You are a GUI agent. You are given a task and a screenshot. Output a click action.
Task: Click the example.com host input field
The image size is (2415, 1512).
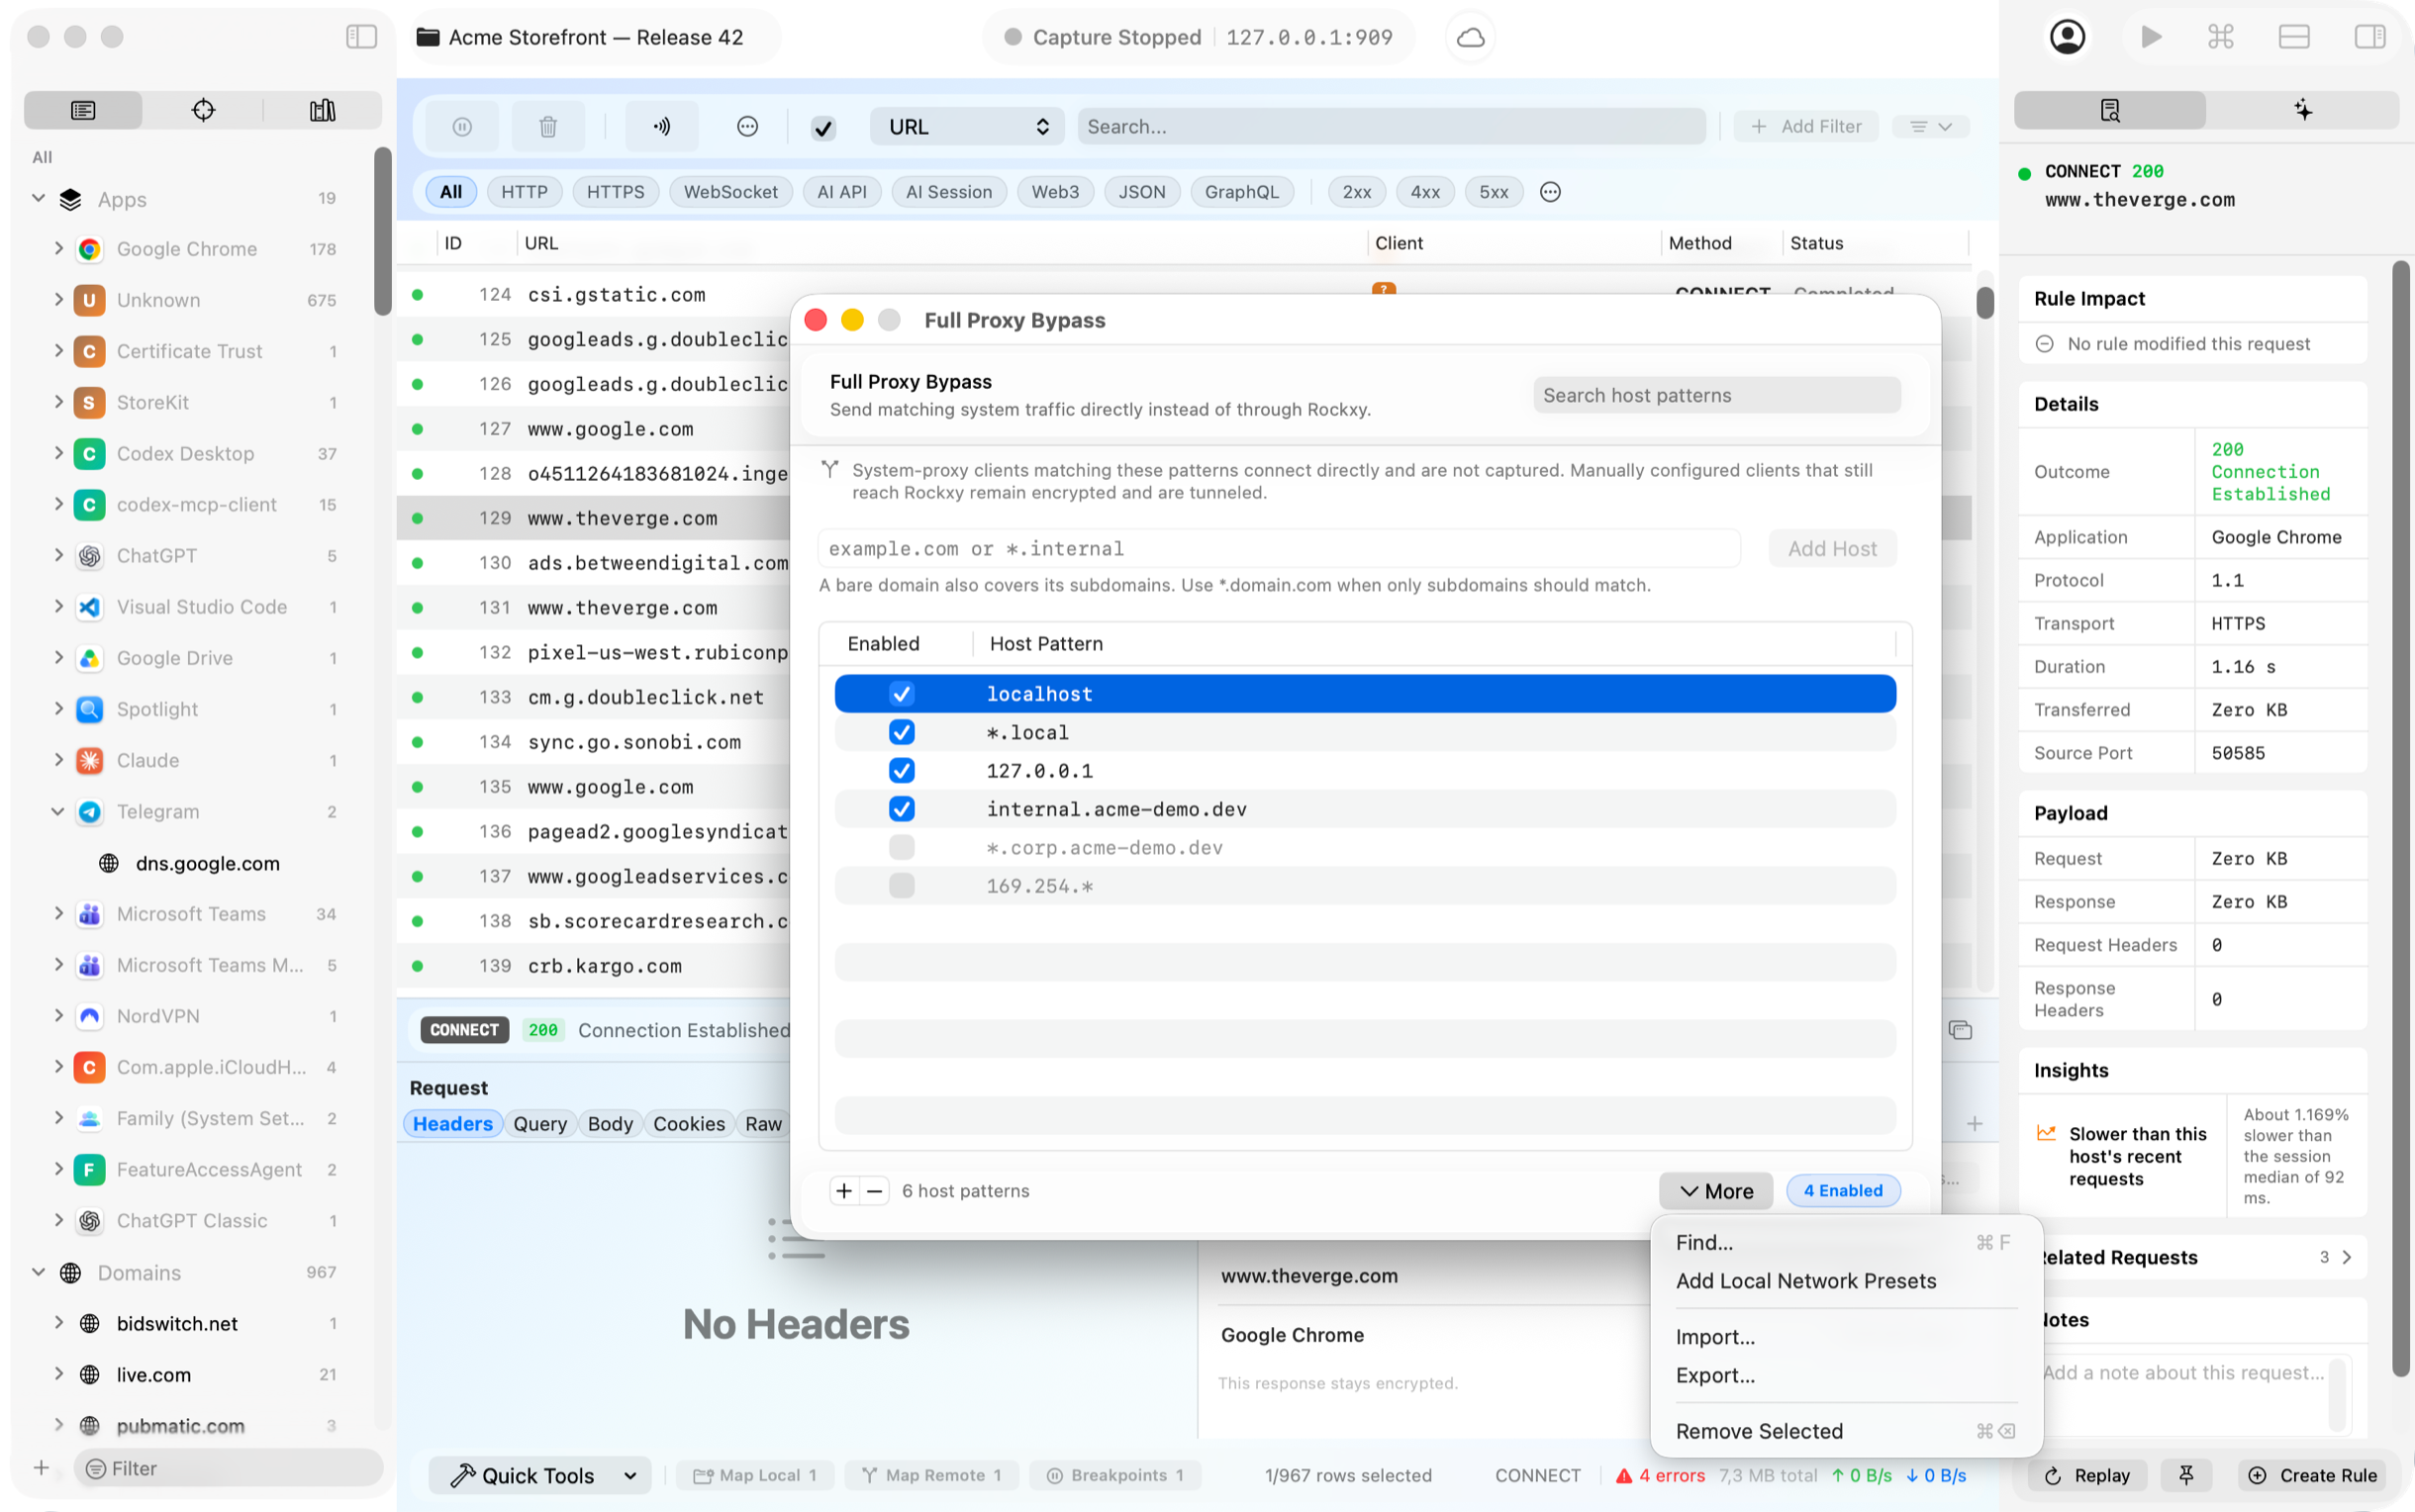pos(1279,548)
